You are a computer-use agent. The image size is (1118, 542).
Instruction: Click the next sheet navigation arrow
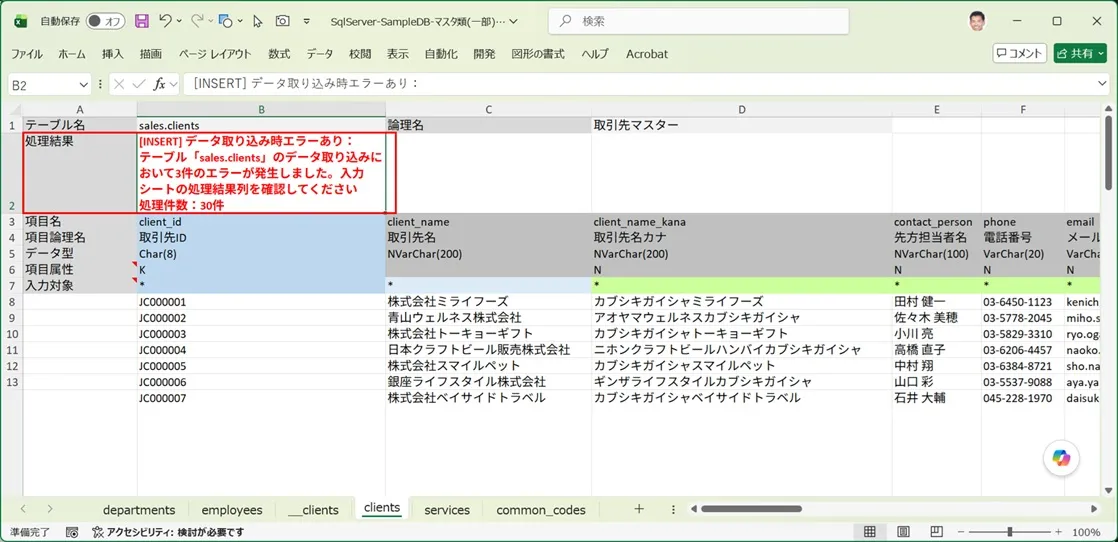(x=49, y=508)
